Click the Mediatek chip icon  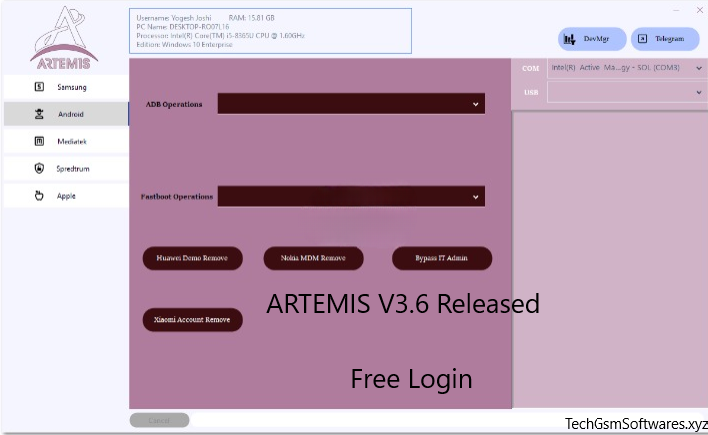(x=39, y=141)
